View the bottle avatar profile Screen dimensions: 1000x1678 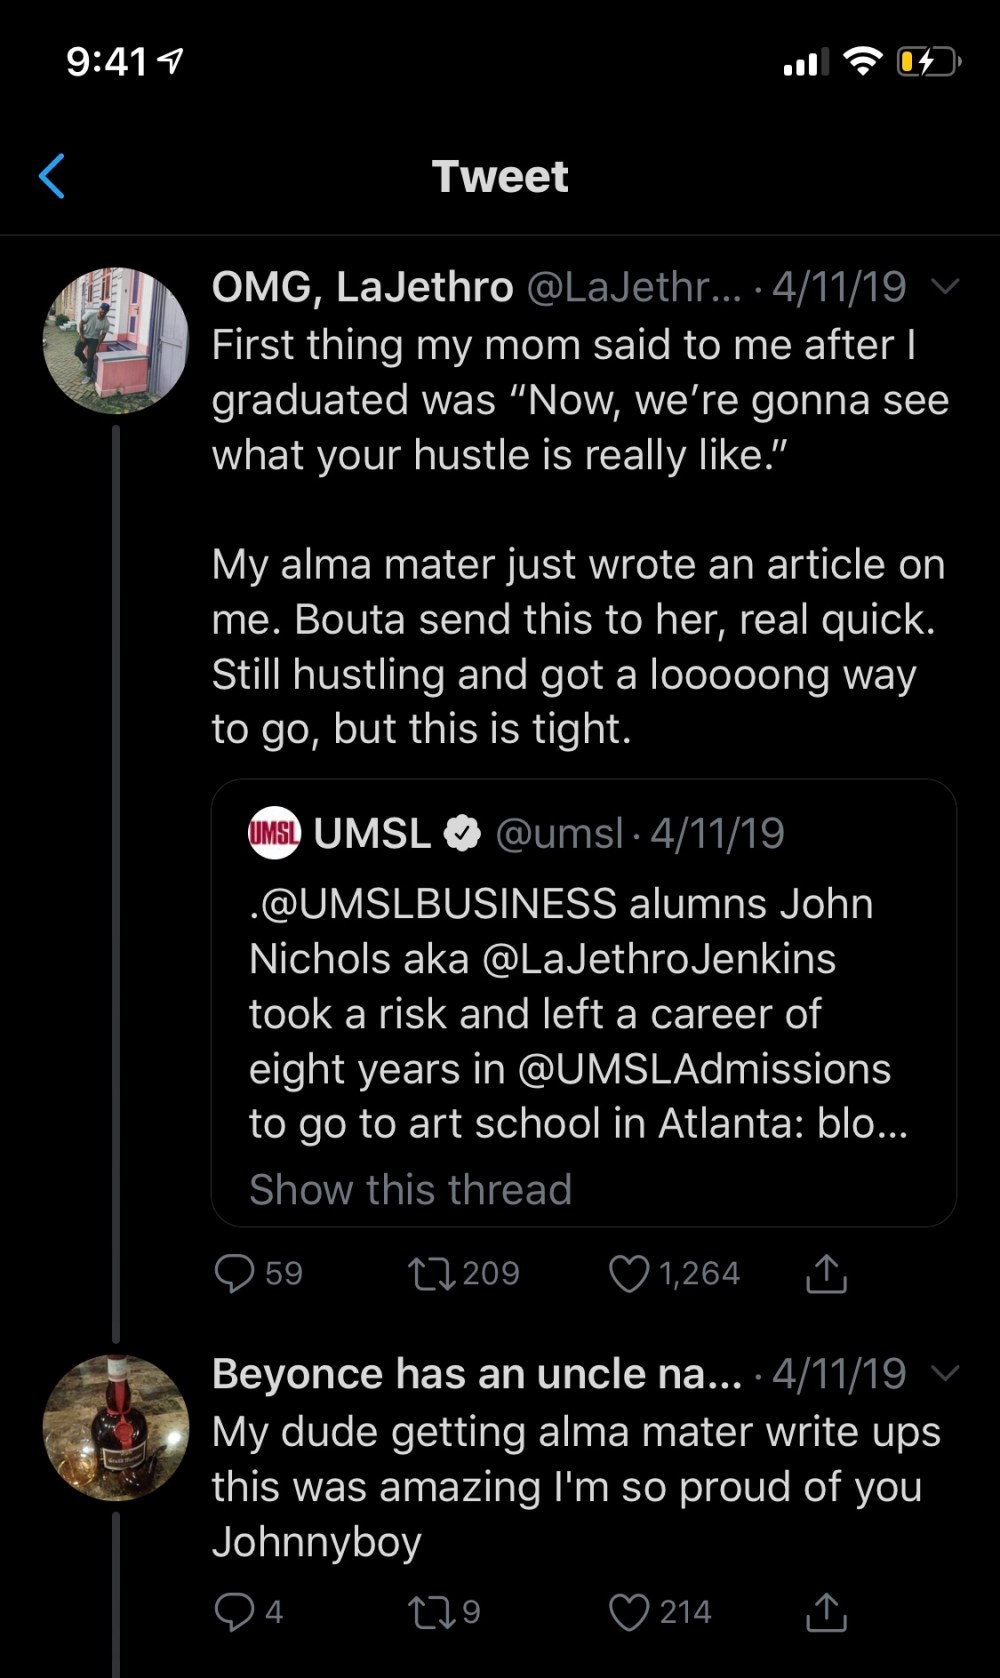pyautogui.click(x=116, y=1427)
